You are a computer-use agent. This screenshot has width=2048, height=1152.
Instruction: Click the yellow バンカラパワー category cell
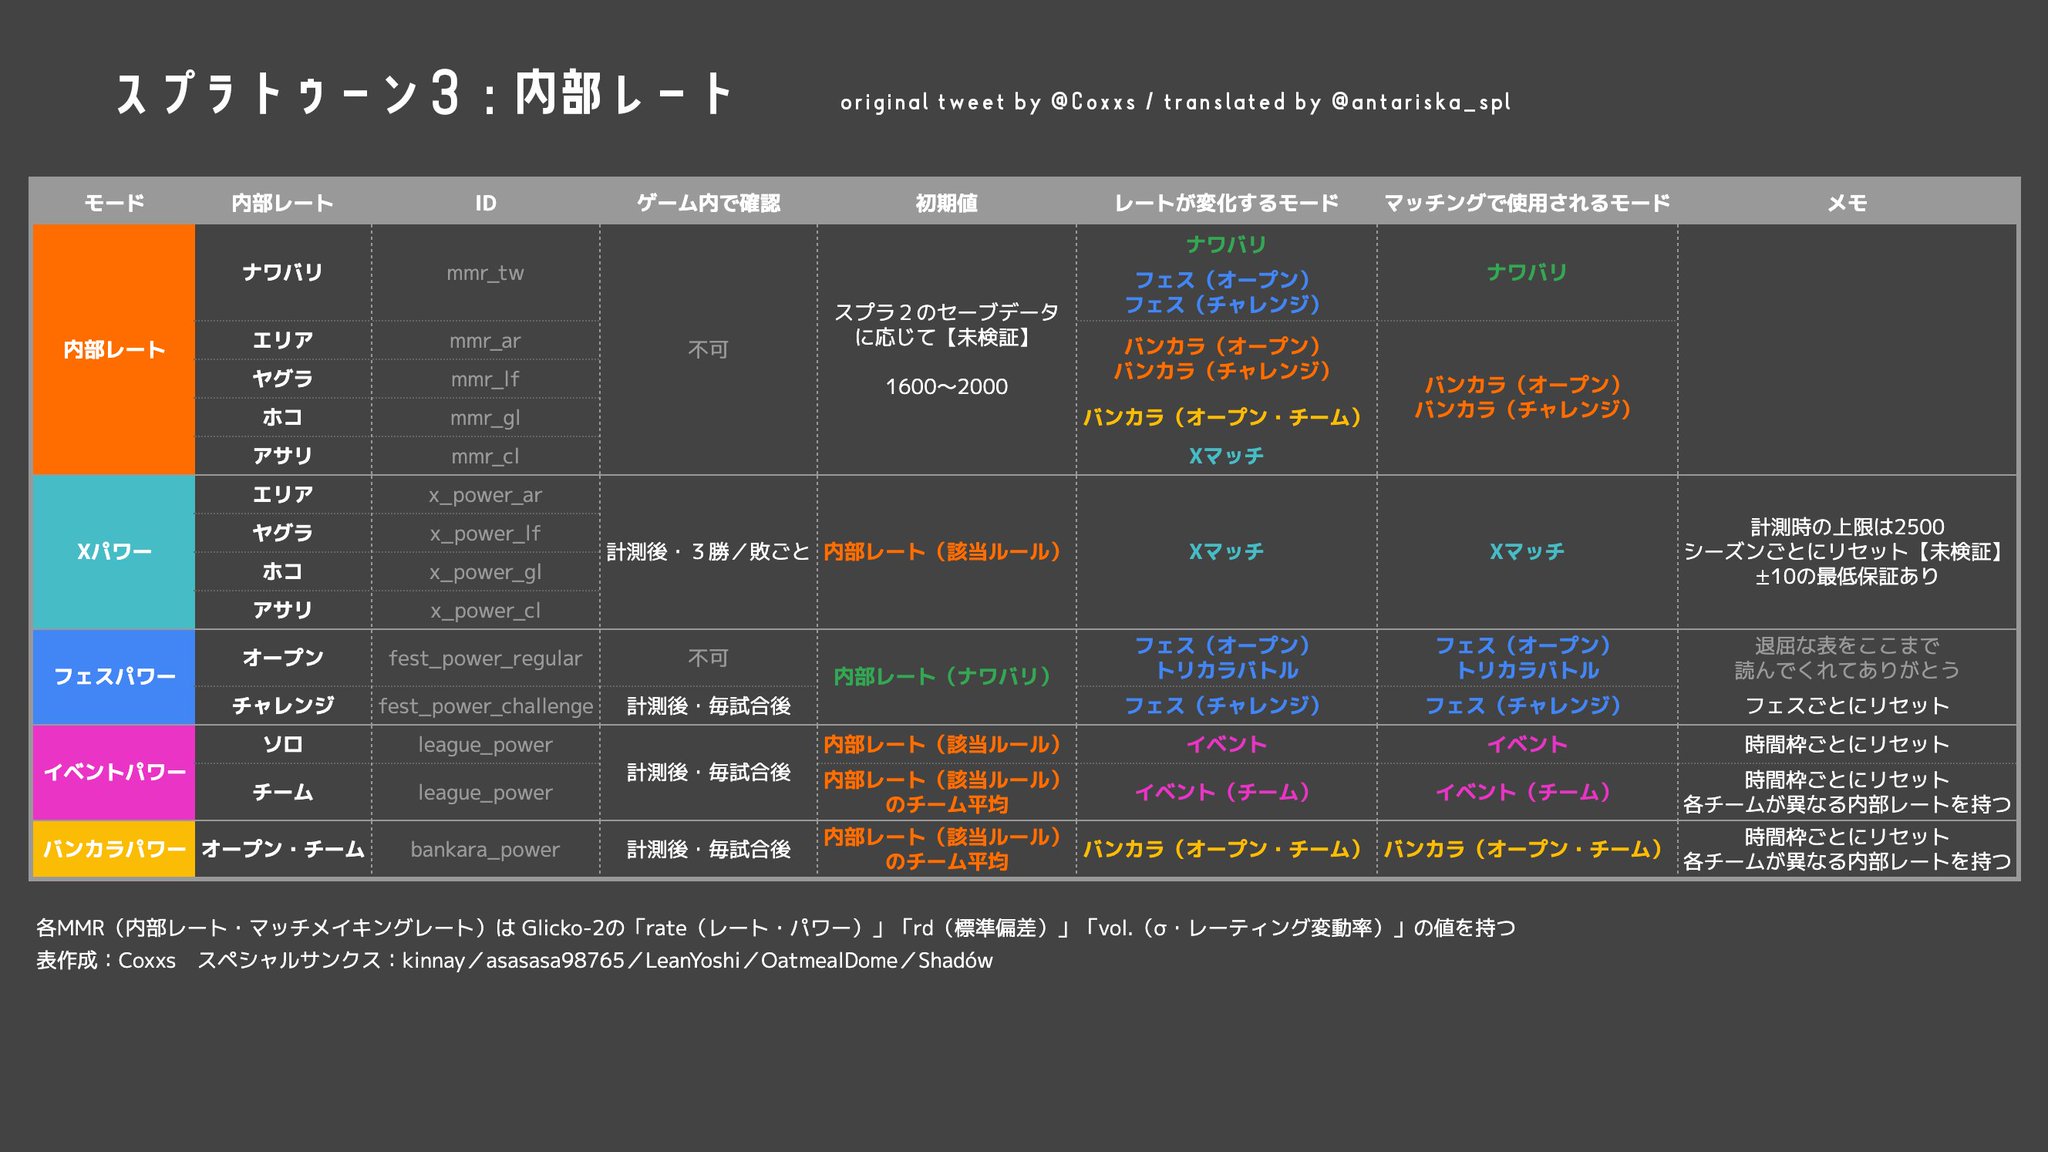114,849
